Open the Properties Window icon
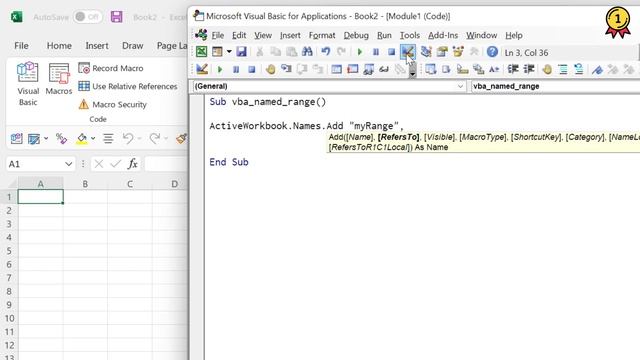 pyautogui.click(x=442, y=52)
